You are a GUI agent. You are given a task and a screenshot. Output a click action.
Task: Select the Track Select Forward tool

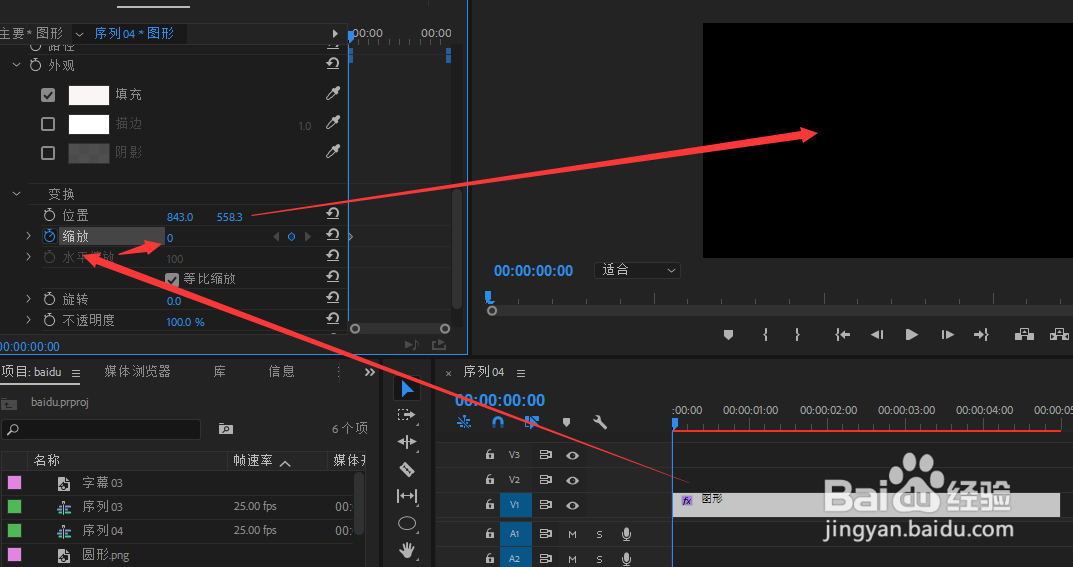406,415
